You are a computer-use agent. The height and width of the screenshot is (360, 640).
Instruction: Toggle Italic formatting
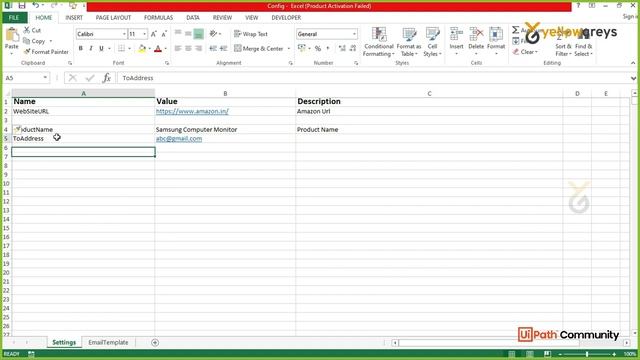click(x=91, y=49)
